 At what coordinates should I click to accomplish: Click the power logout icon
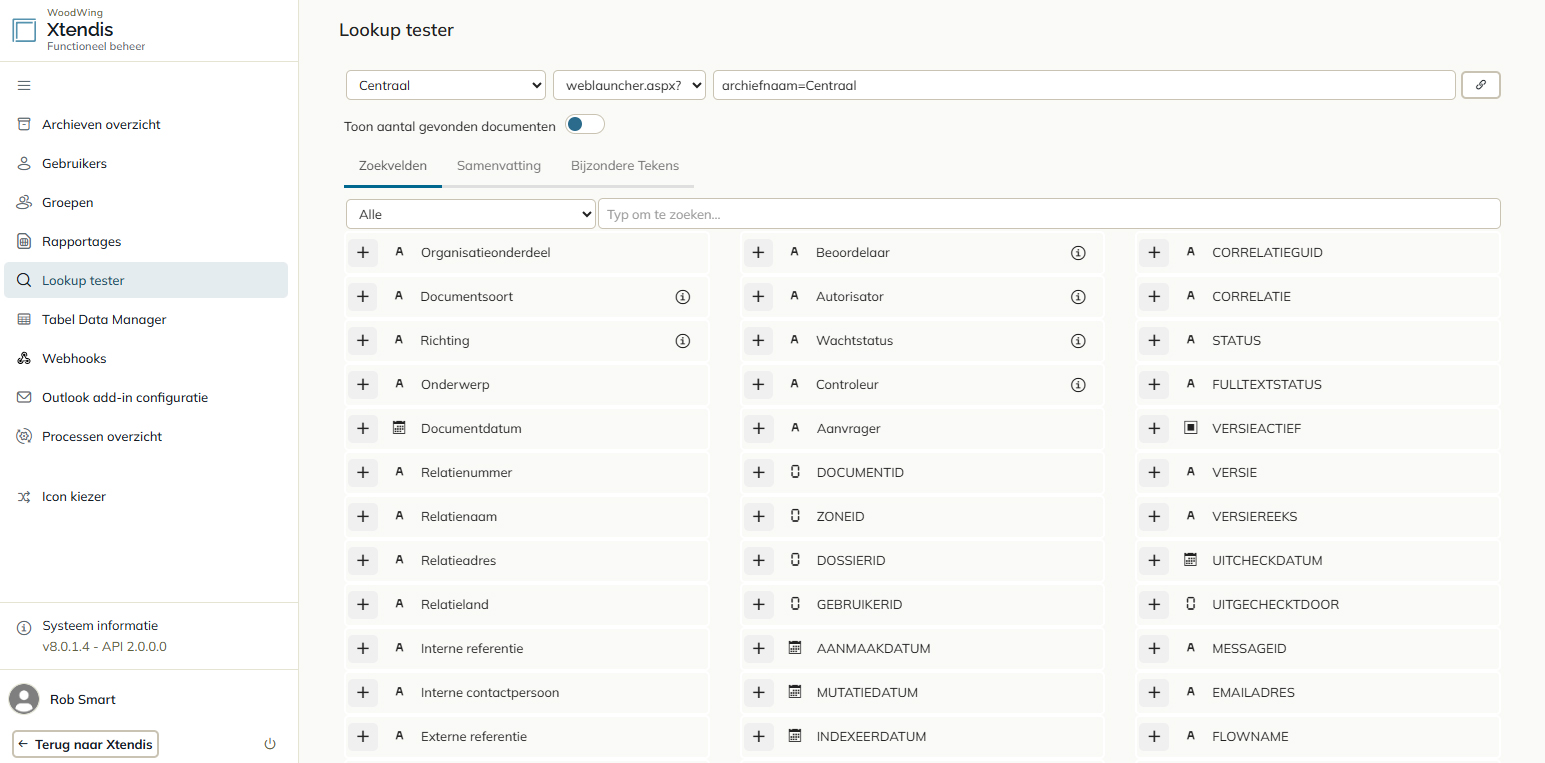pyautogui.click(x=269, y=744)
